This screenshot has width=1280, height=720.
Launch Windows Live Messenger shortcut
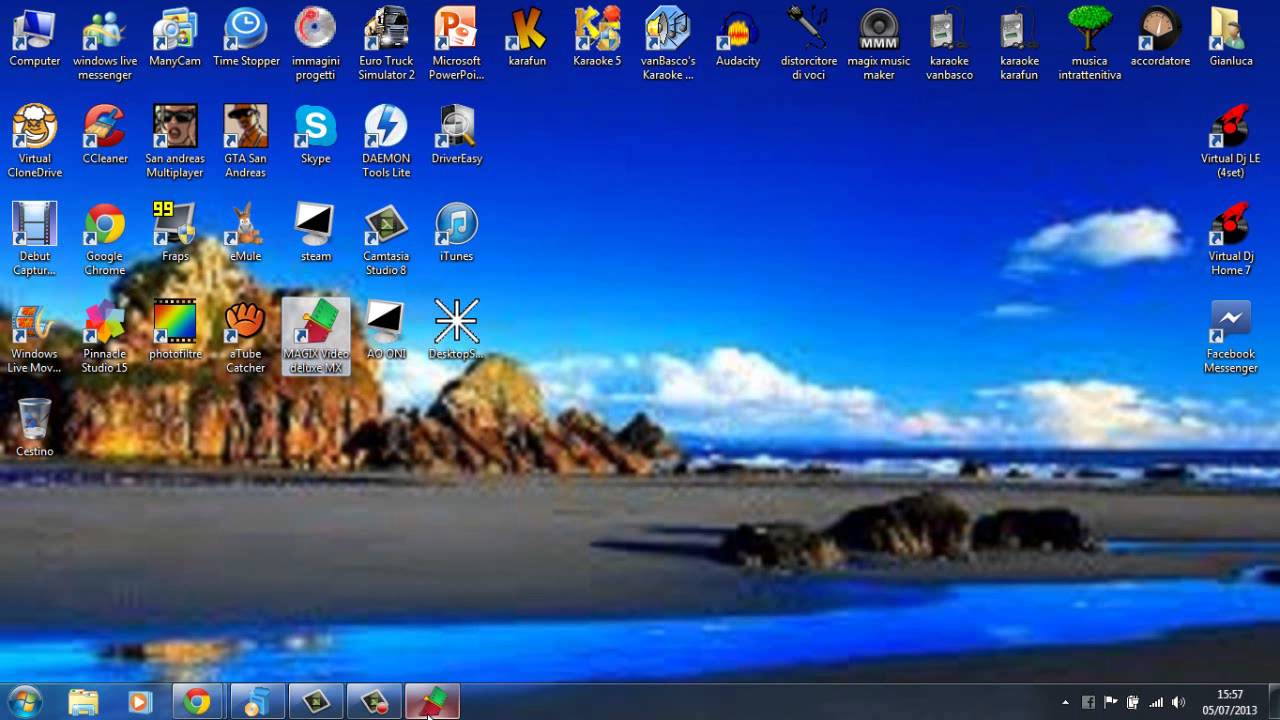pos(105,45)
